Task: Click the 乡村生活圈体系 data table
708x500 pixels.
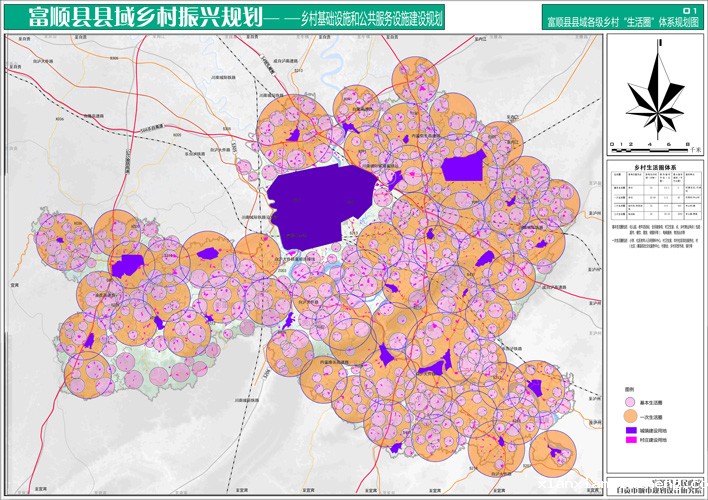Action: pyautogui.click(x=655, y=197)
